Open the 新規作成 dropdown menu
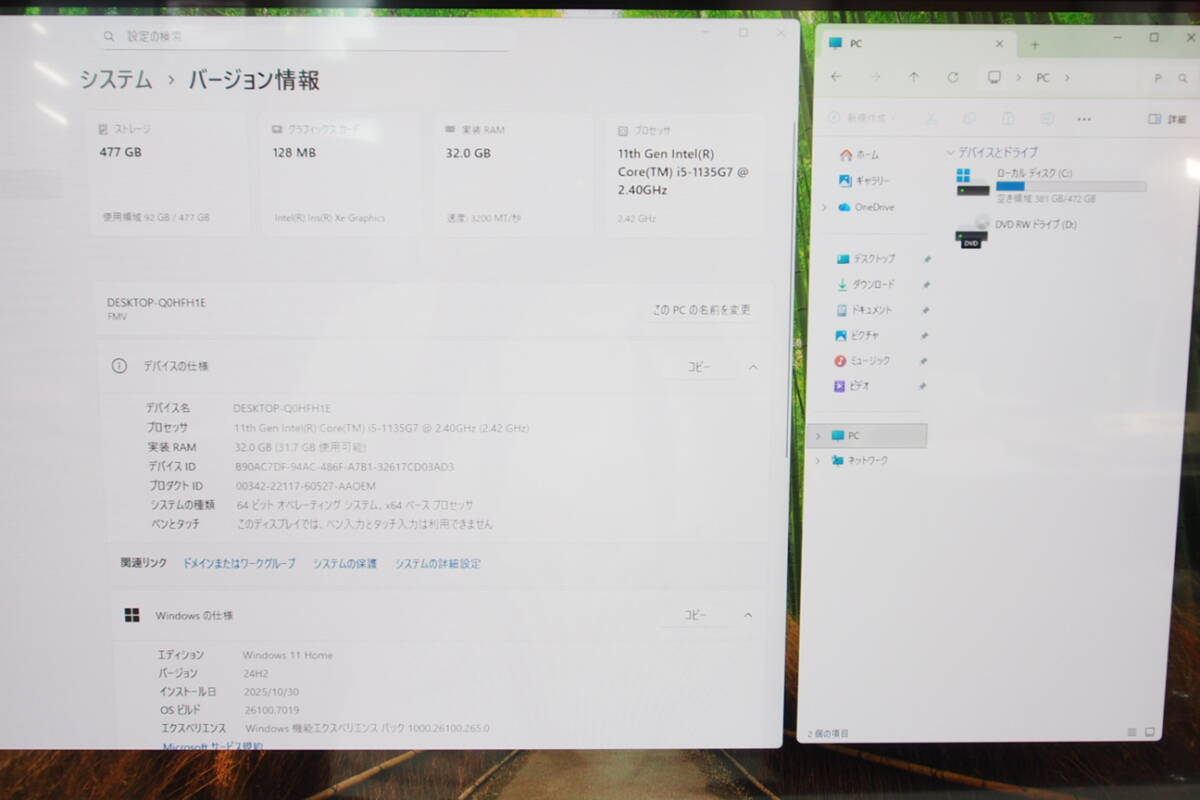The image size is (1200, 800). [x=862, y=118]
